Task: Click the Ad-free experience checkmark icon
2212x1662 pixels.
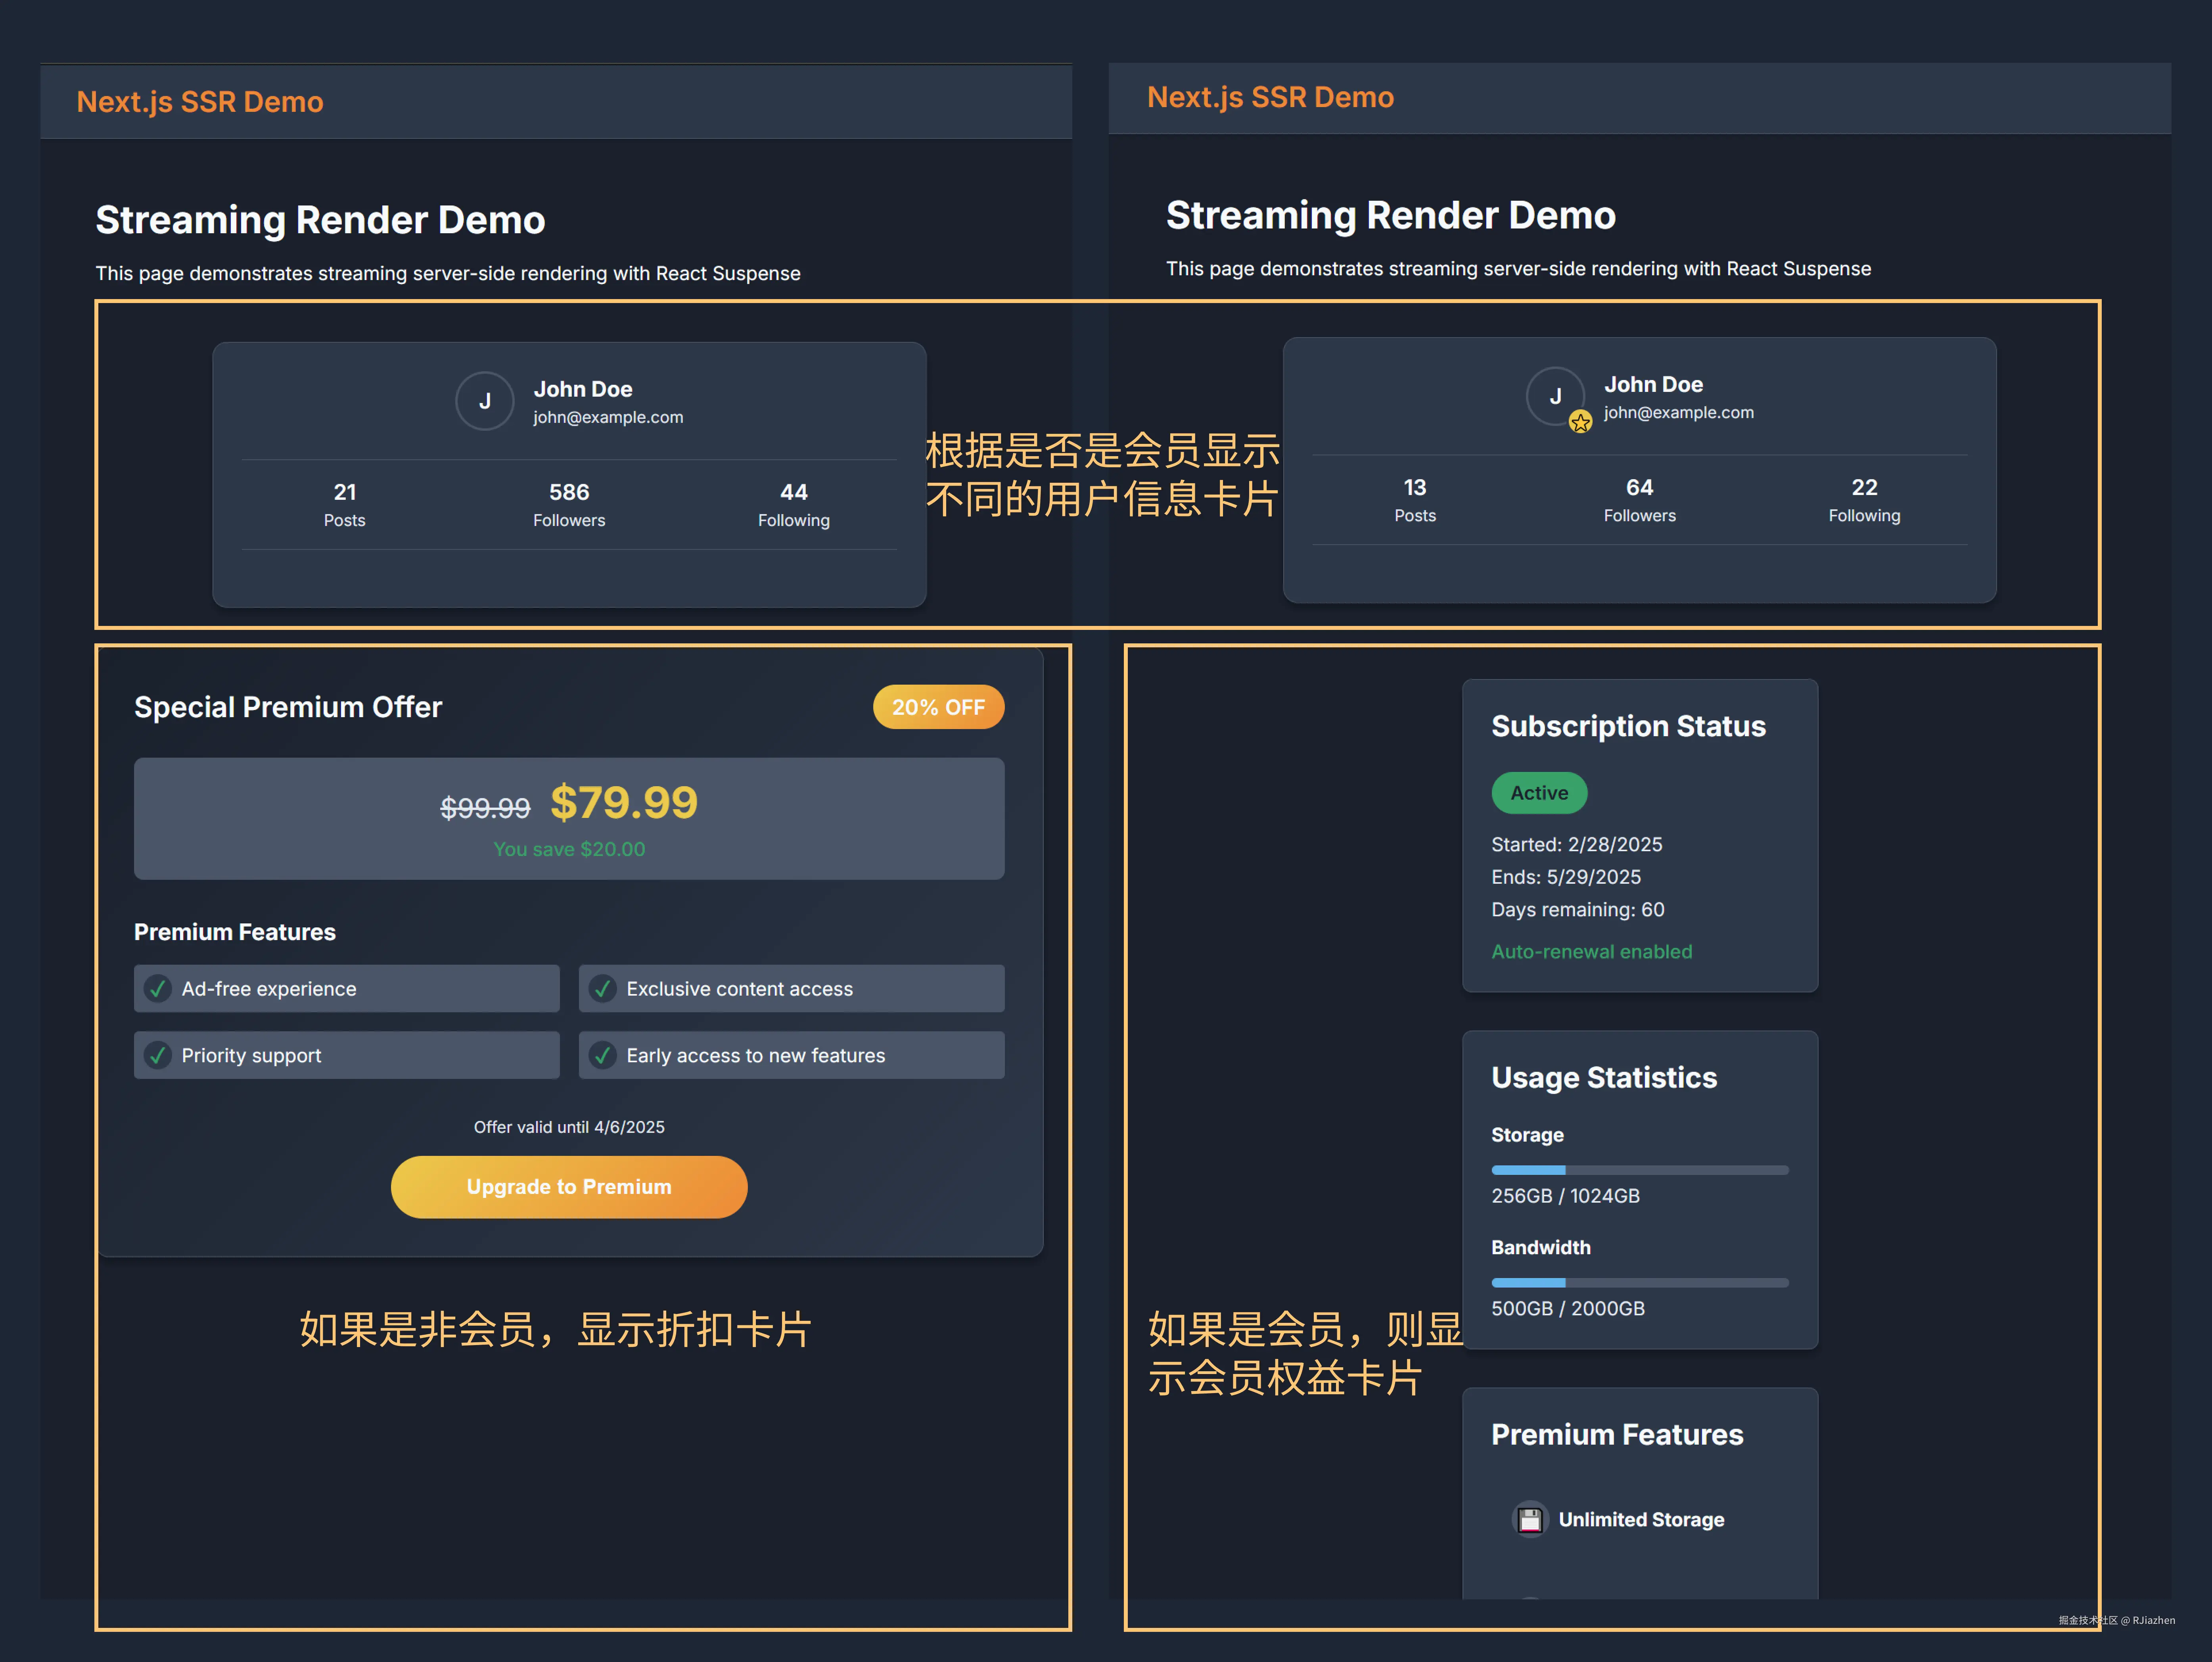Action: coord(158,989)
